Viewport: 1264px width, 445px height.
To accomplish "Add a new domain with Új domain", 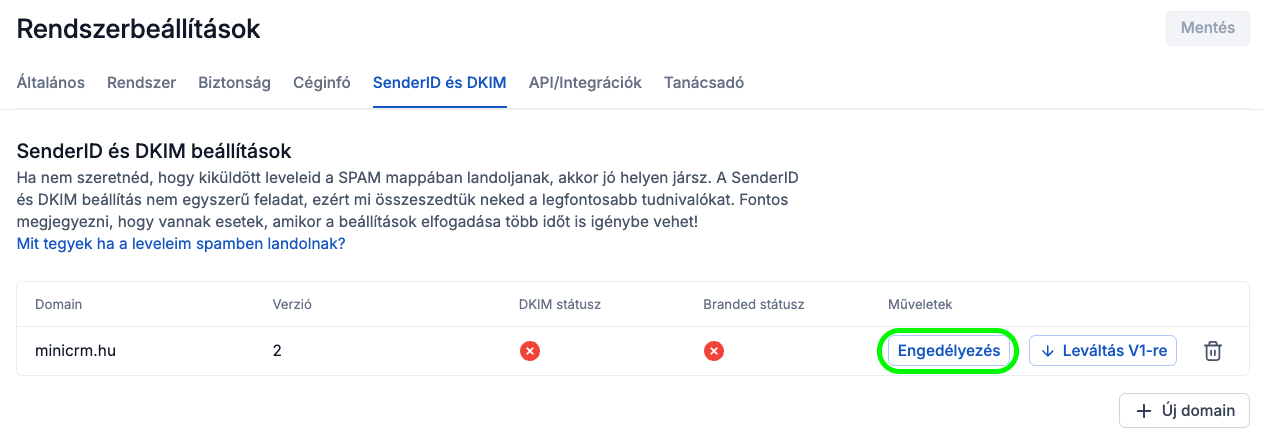I will point(1184,410).
